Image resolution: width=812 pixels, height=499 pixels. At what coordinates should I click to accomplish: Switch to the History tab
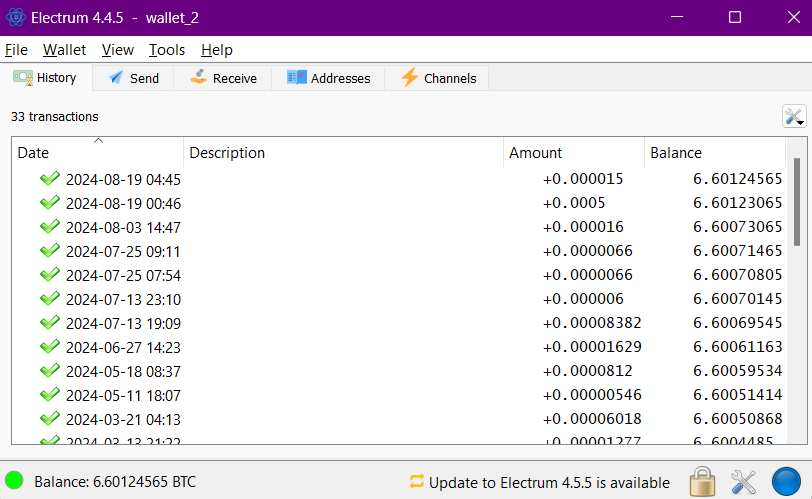(46, 78)
